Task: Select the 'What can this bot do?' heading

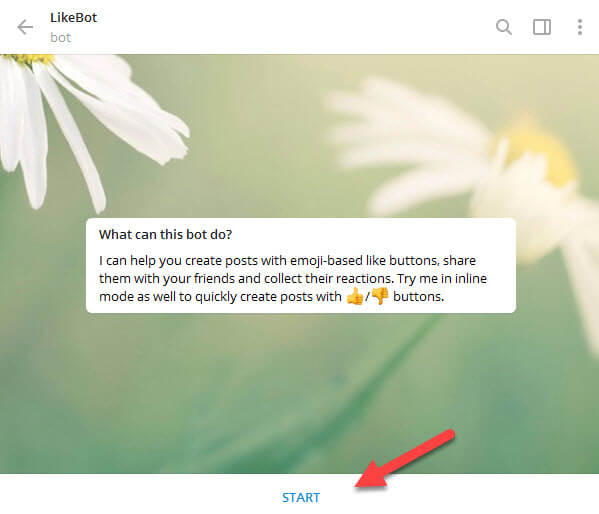Action: point(165,234)
